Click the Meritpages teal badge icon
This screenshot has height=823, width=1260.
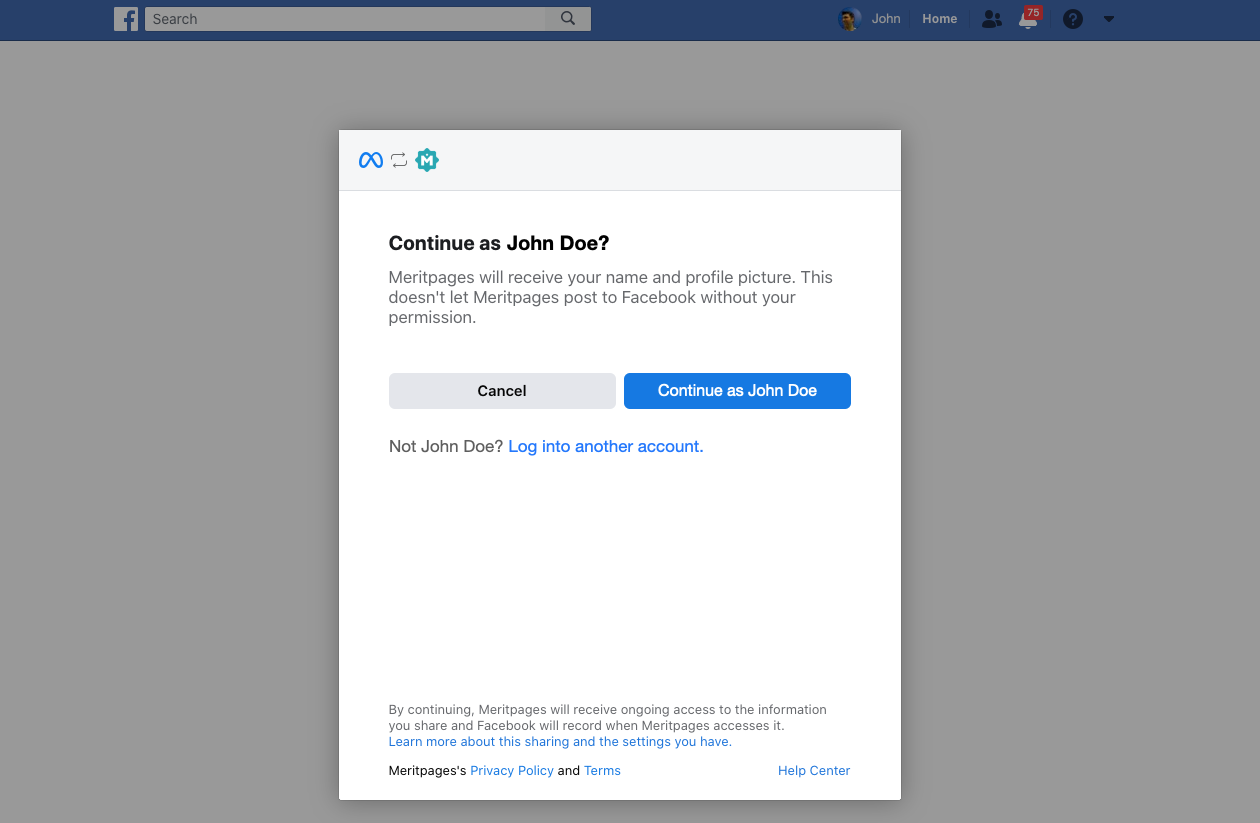point(427,160)
